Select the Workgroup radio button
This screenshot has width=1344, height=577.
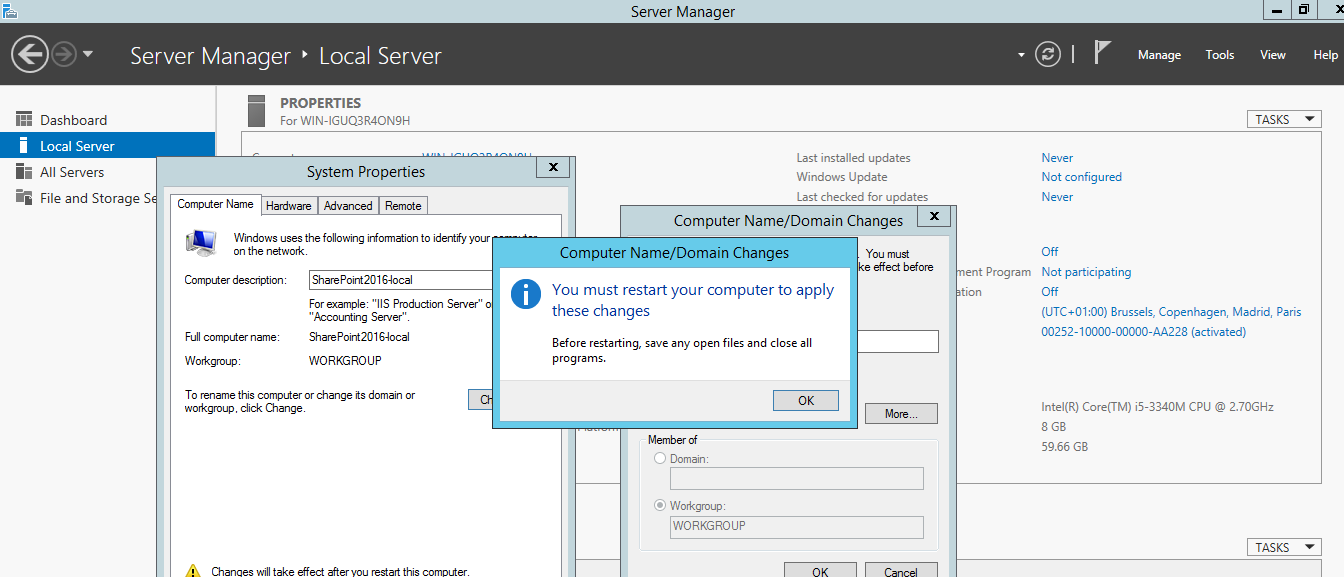659,505
